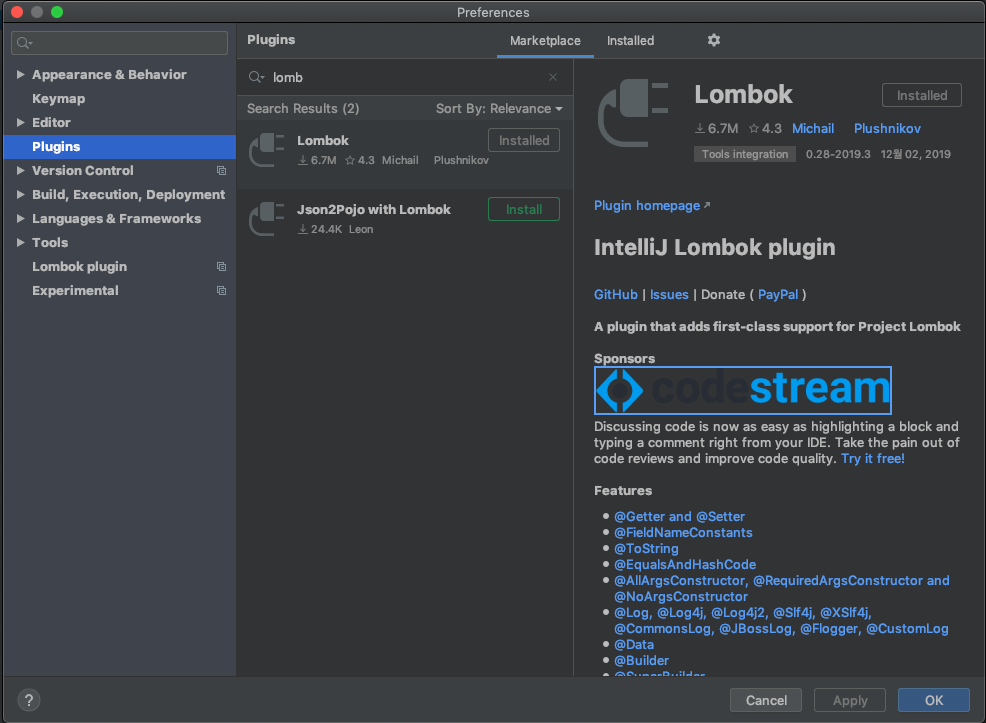Open the Lombok plugin settings page

(x=79, y=267)
